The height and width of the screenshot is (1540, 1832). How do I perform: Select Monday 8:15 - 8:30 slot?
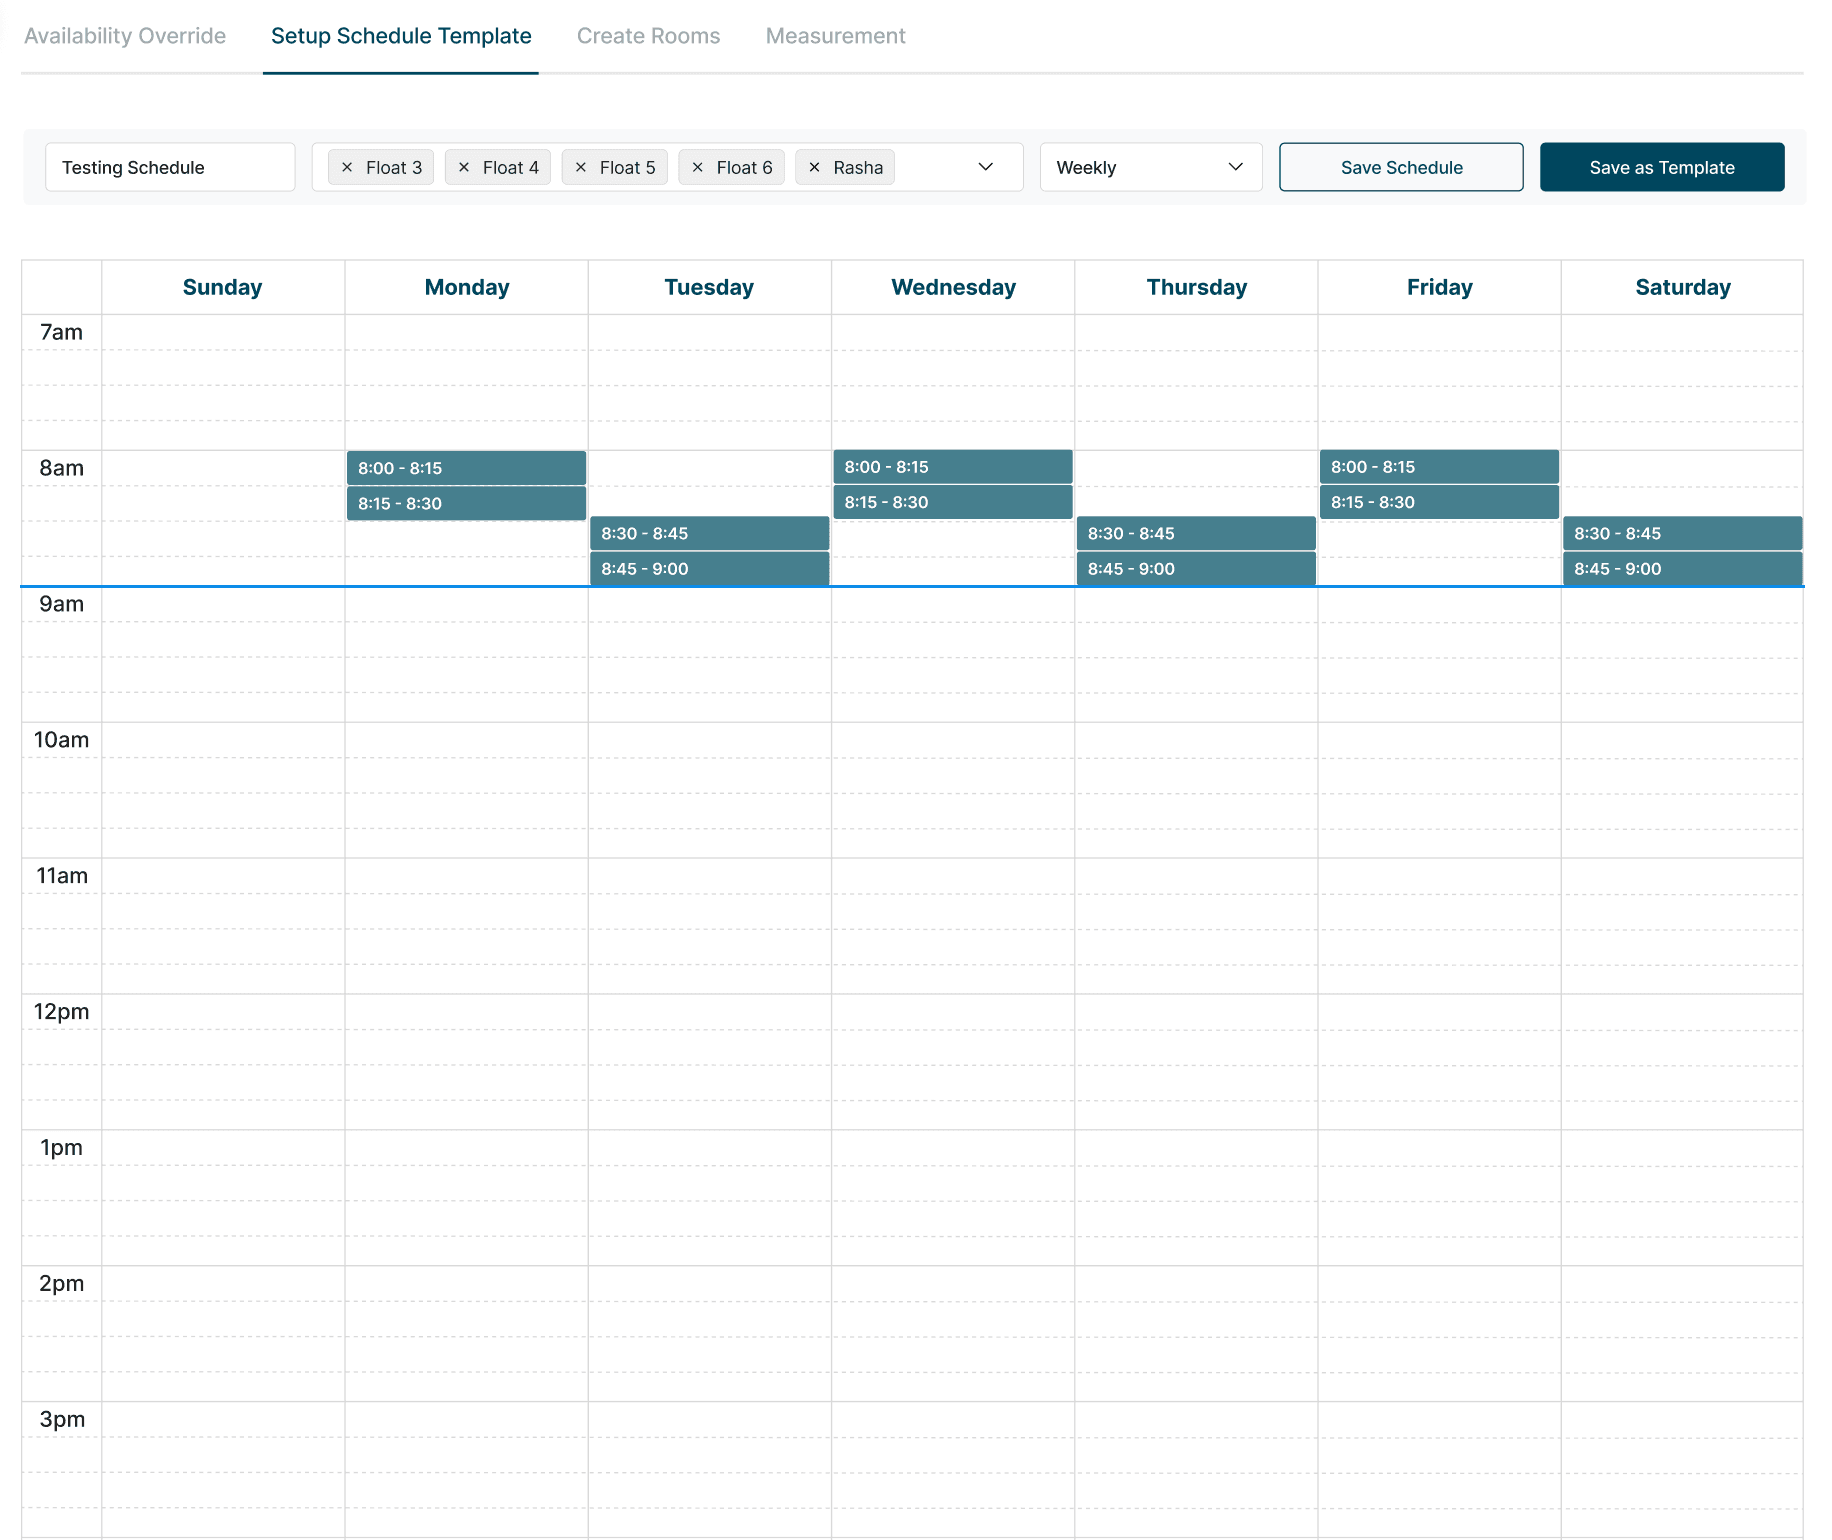click(466, 504)
